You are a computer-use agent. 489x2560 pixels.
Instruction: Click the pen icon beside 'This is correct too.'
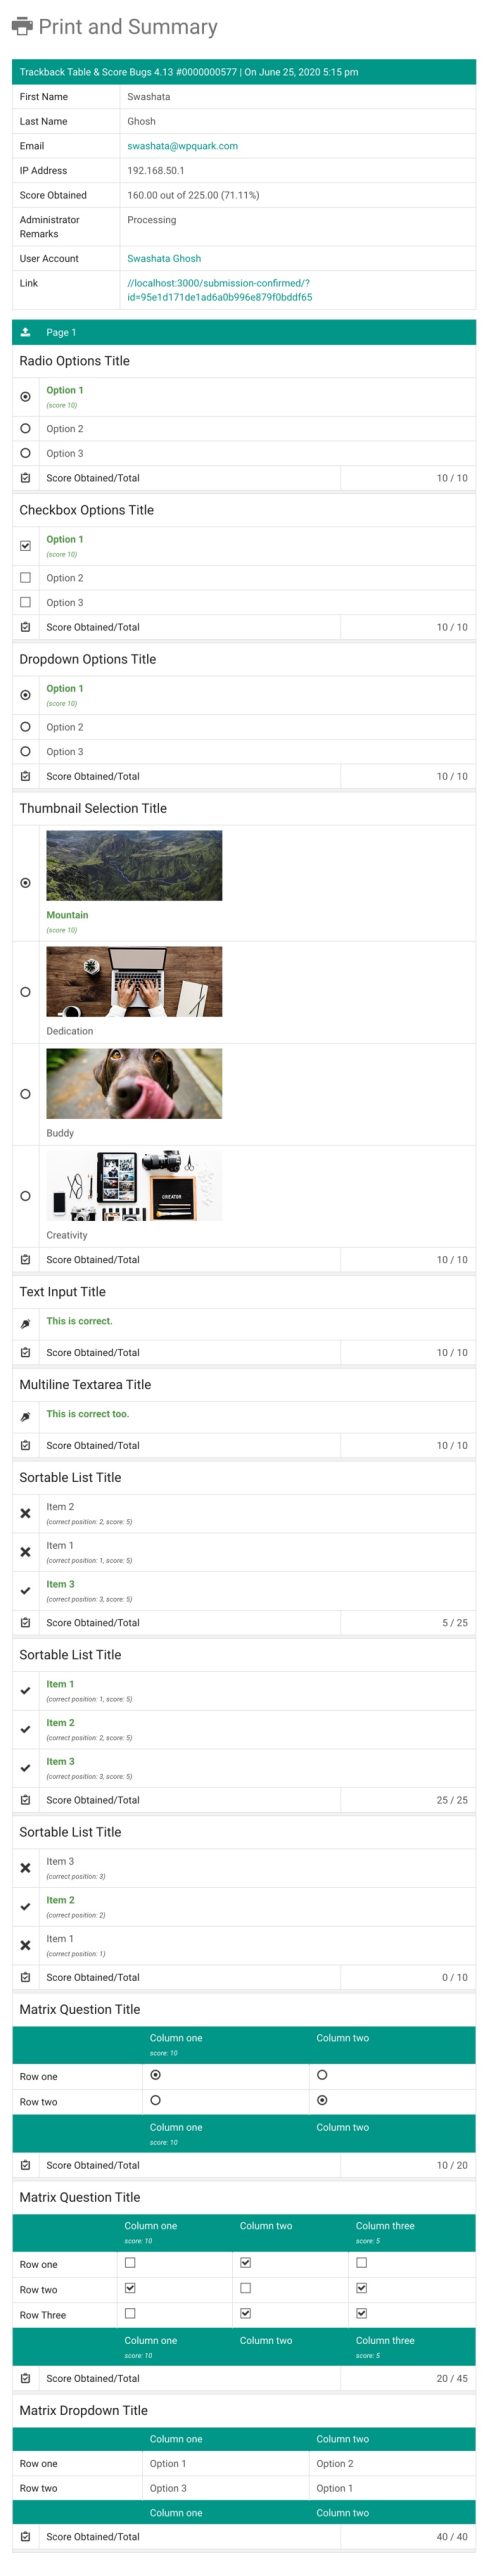coord(25,1417)
